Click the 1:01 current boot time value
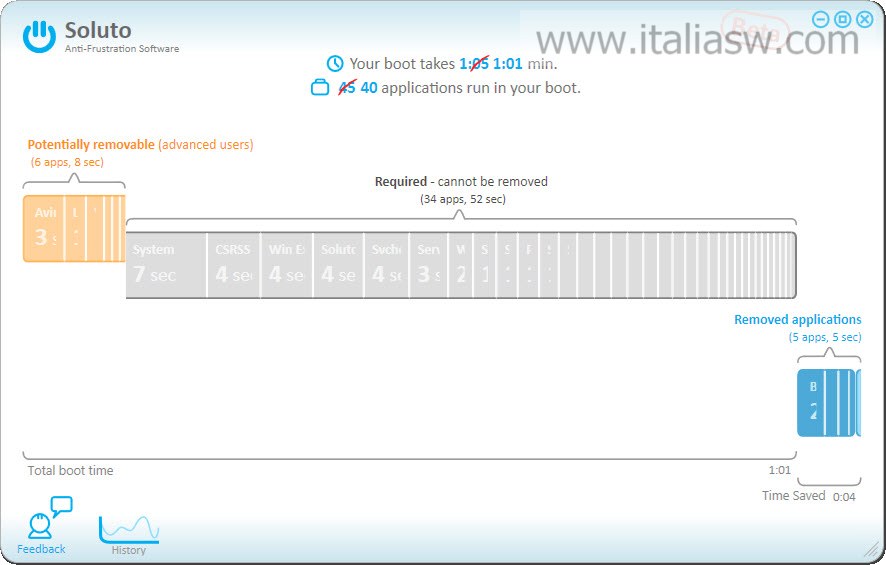Screen dimensions: 886x565 507,63
